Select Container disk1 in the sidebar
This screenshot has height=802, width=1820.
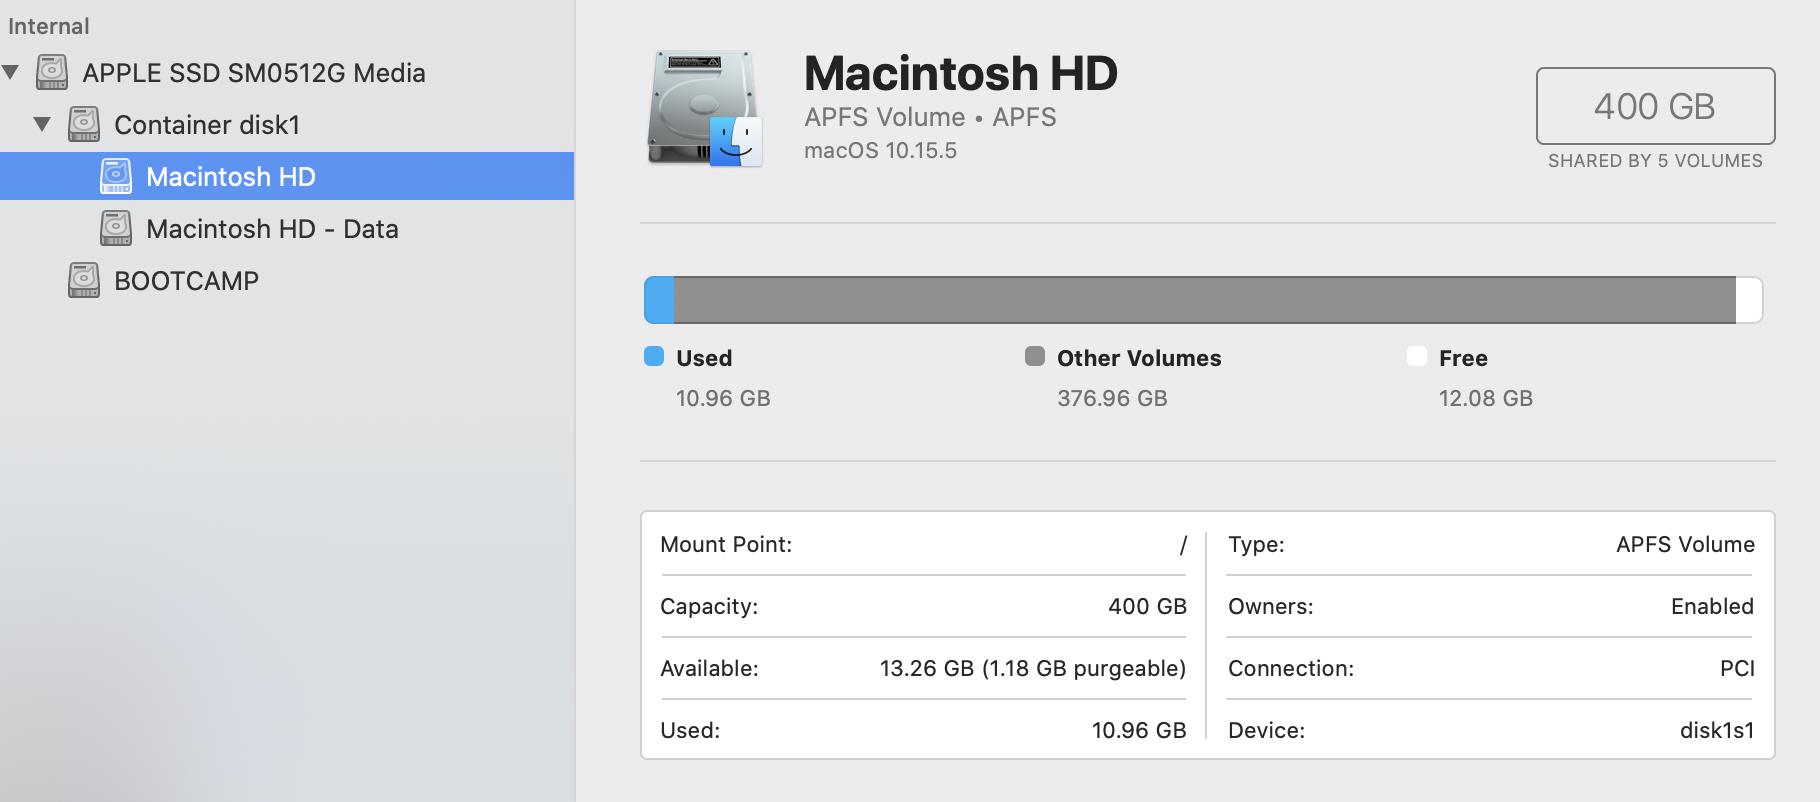(207, 125)
